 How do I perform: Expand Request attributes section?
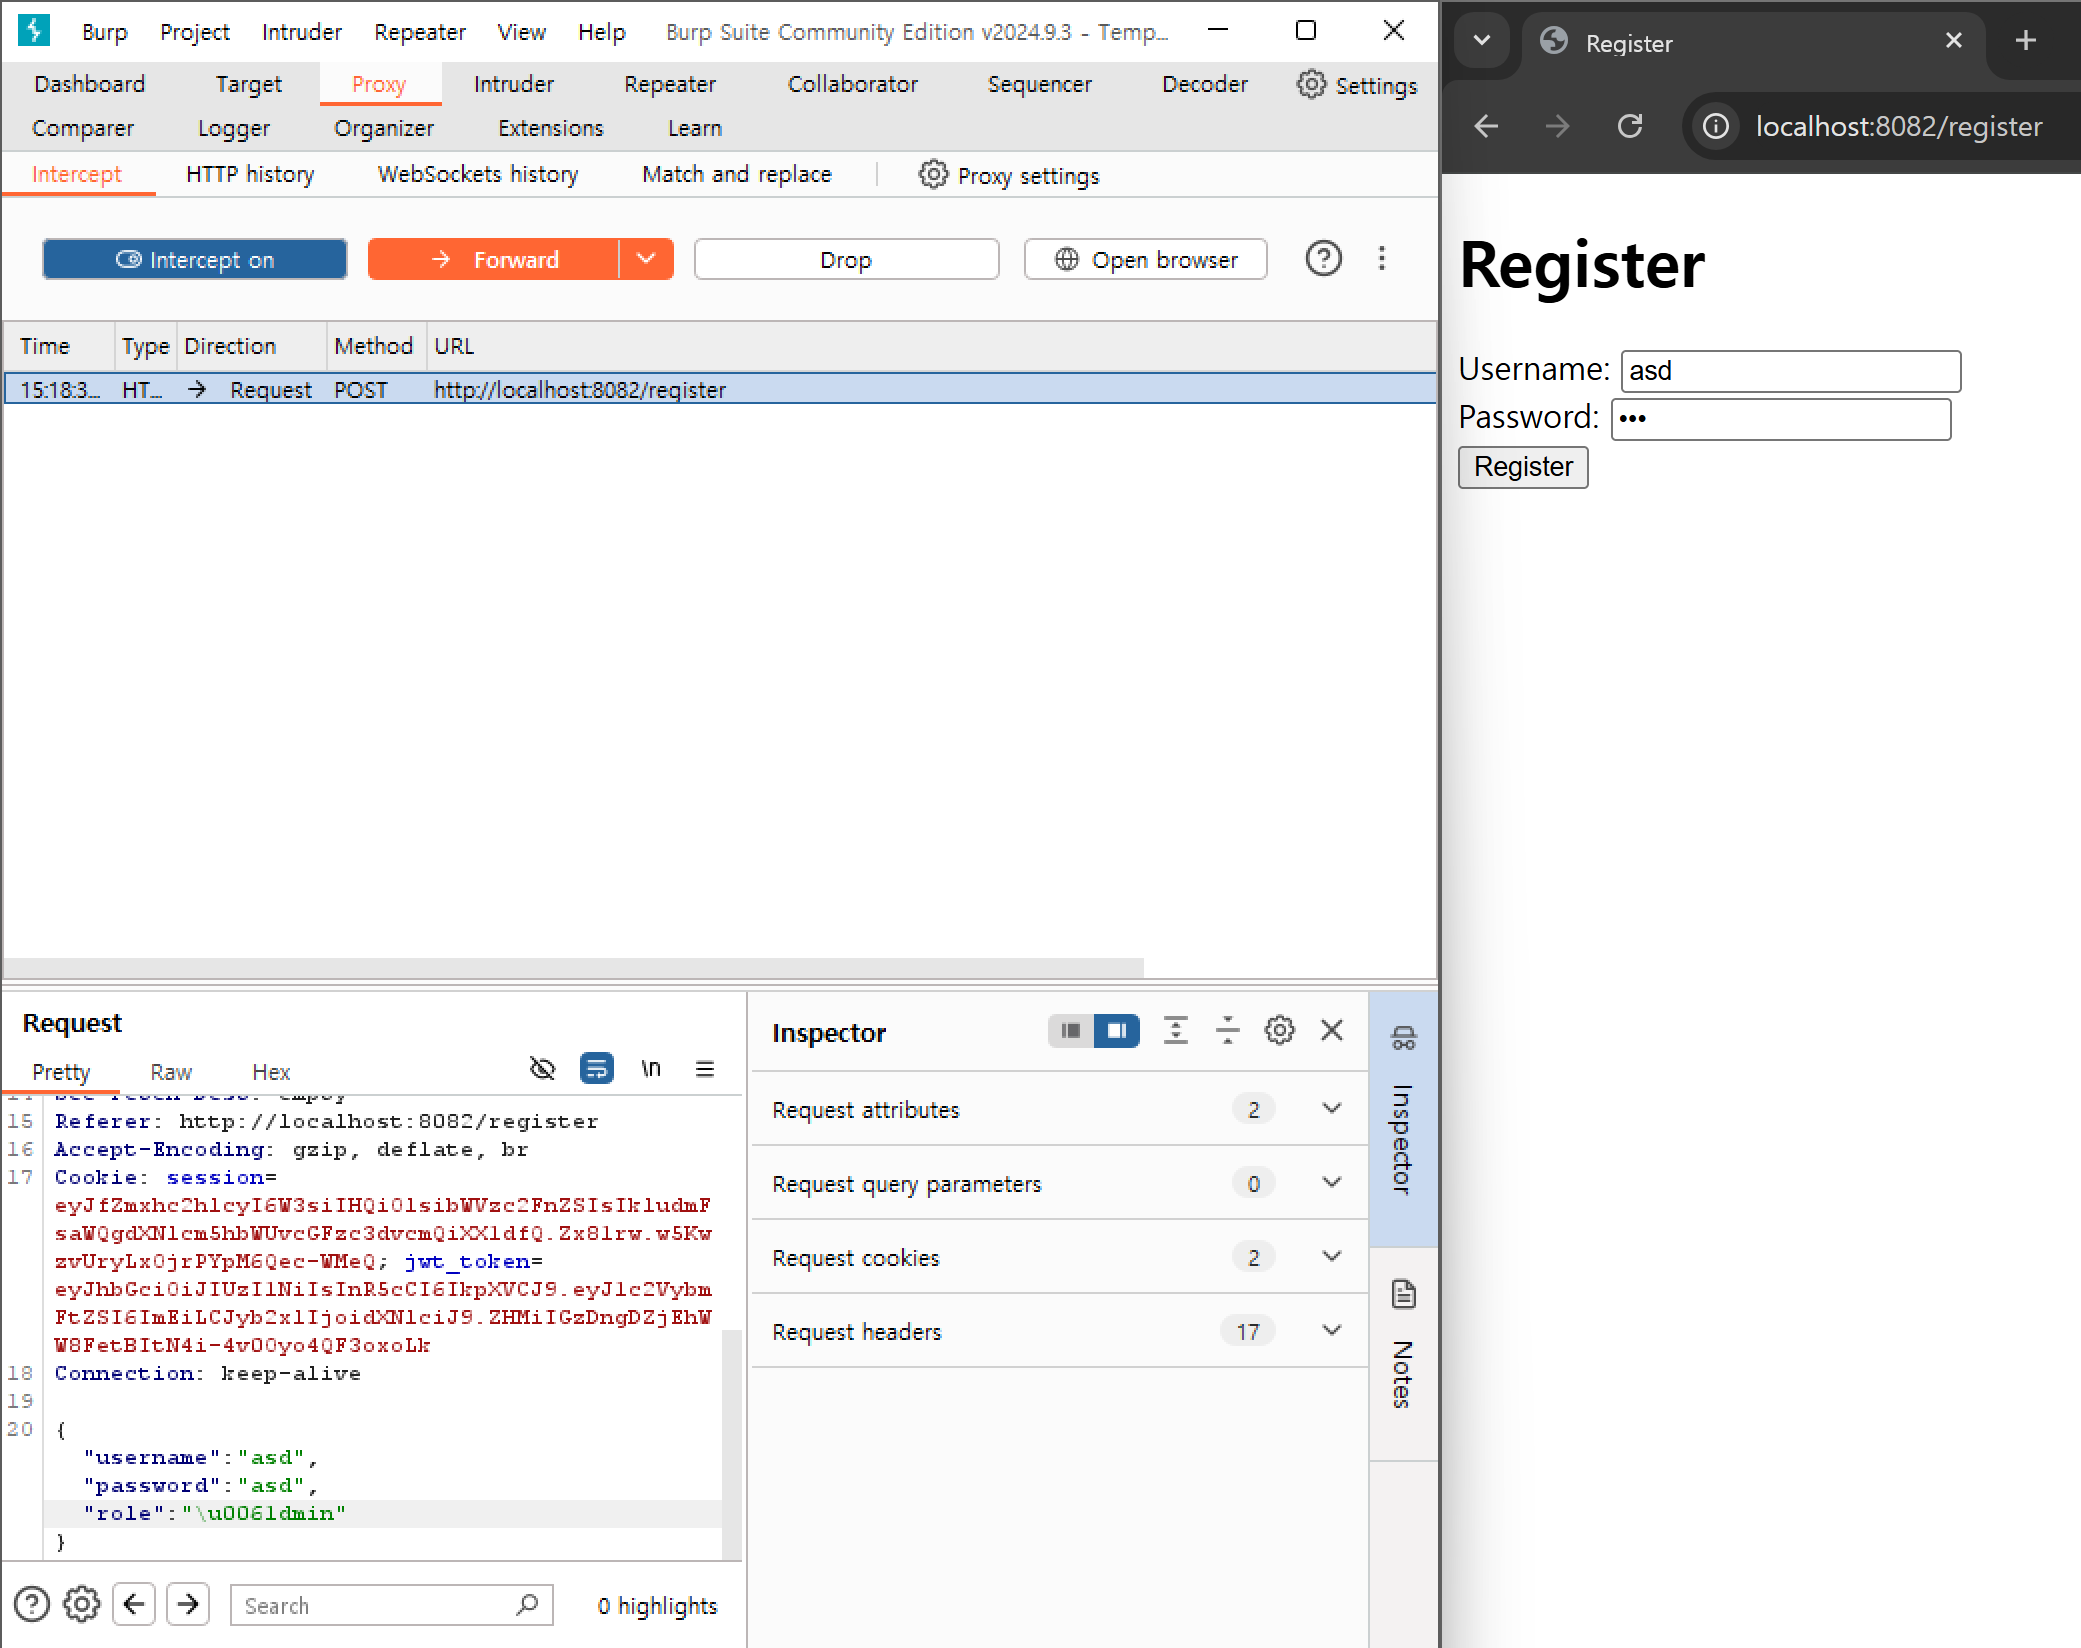click(x=1059, y=1109)
